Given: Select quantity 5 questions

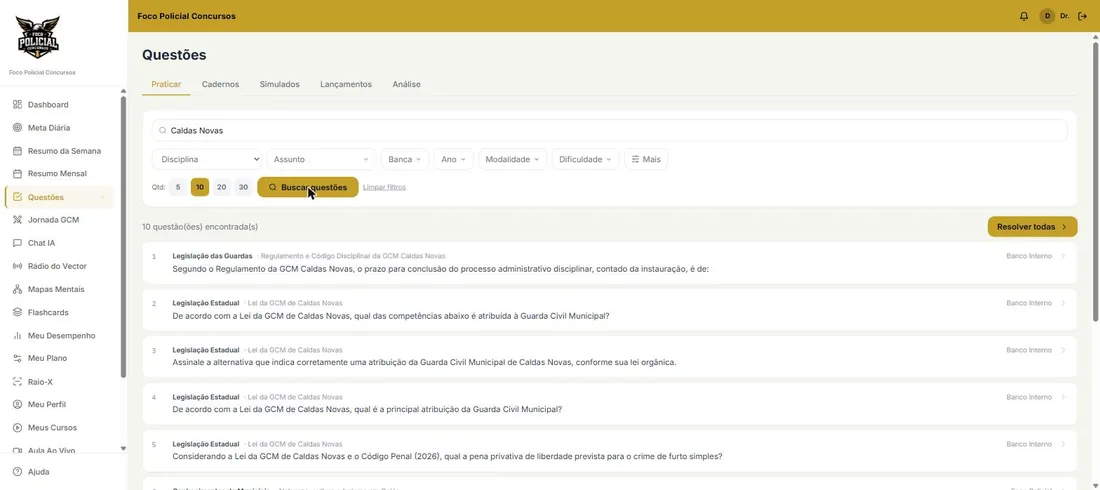Looking at the screenshot, I should (178, 187).
